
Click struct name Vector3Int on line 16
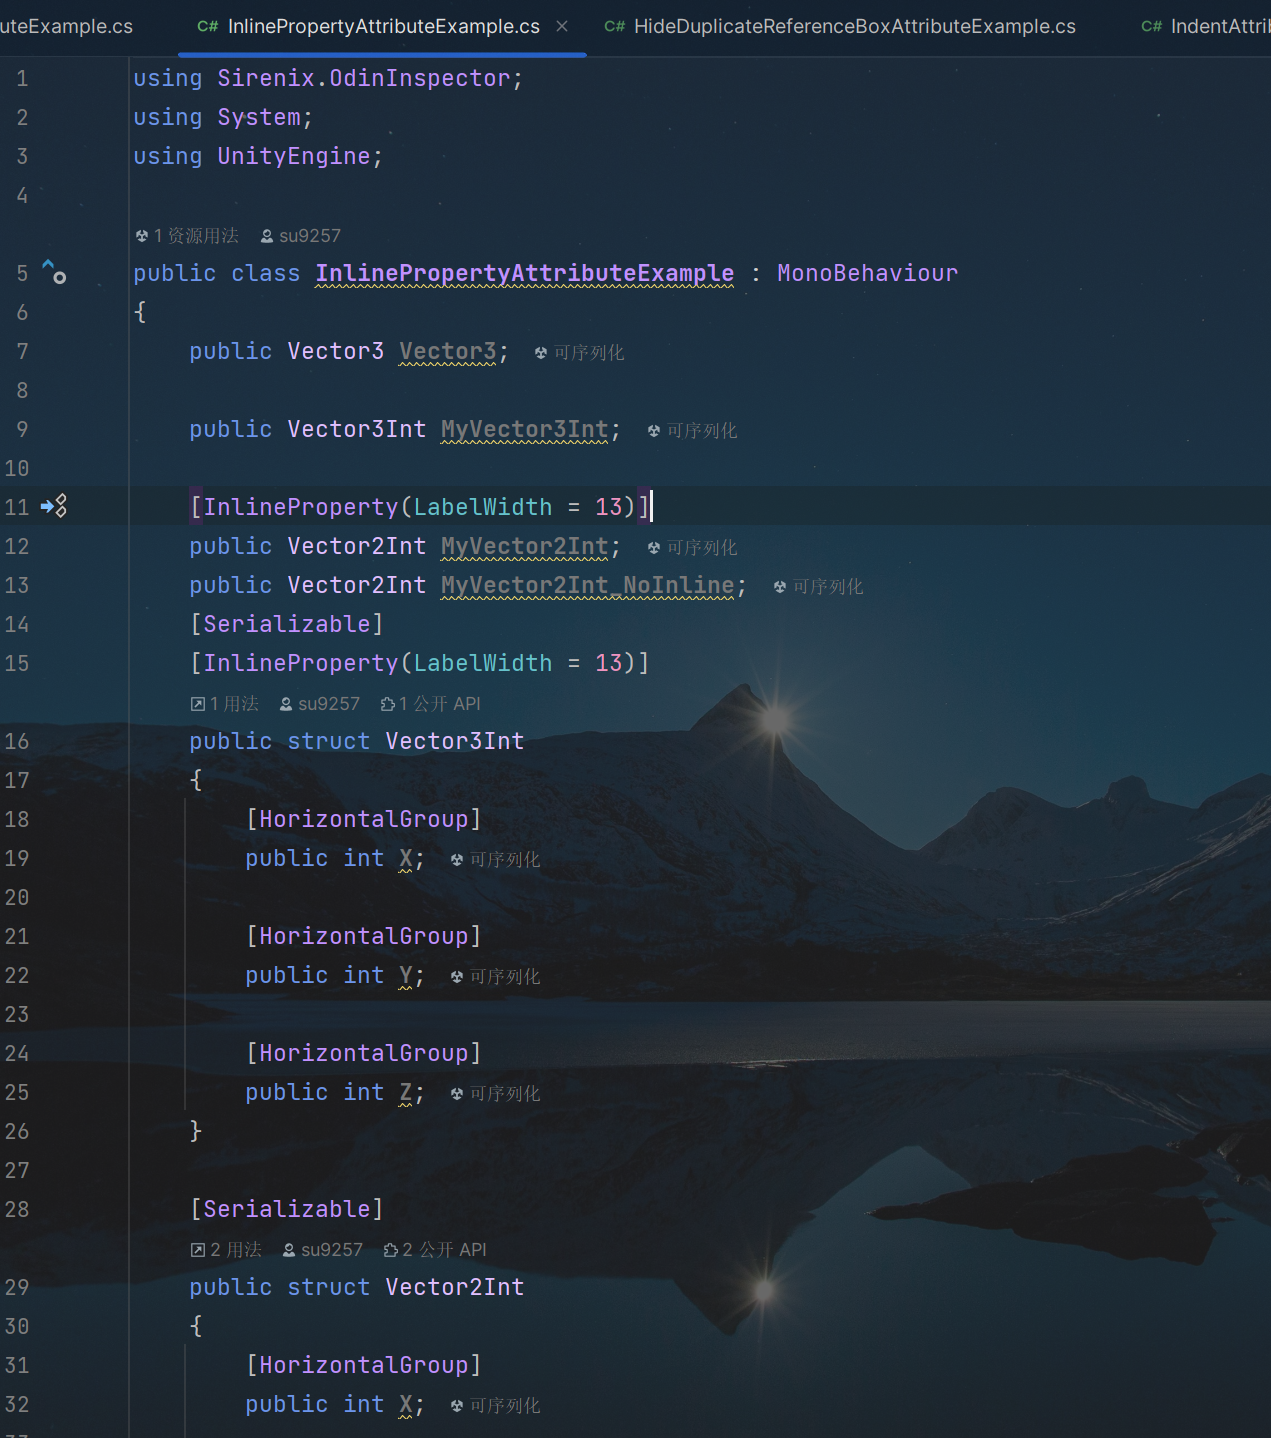(455, 741)
